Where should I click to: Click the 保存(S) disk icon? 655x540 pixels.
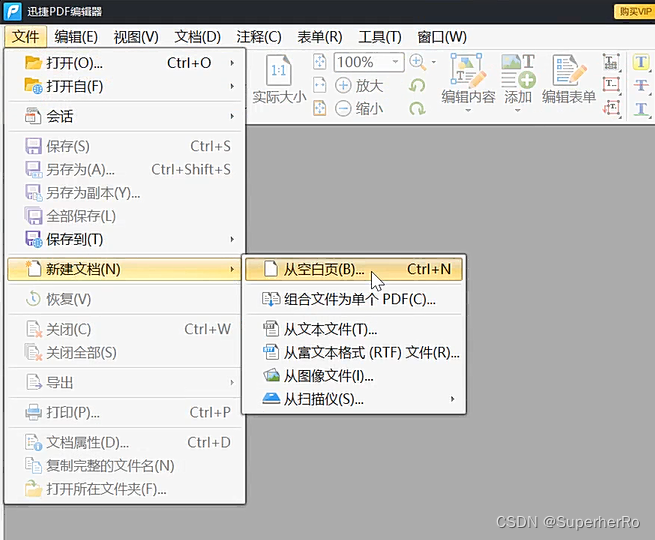pyautogui.click(x=33, y=146)
